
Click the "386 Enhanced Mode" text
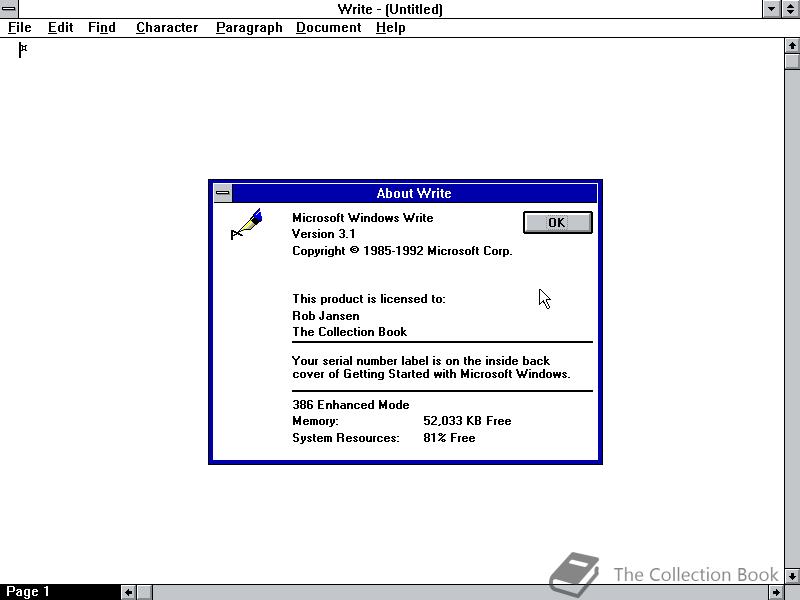[x=351, y=405]
